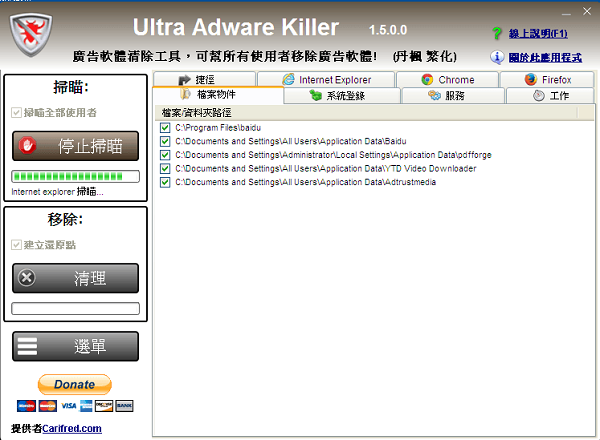Switch to the Internet Explorer tab
Viewport: 600px width, 440px height.
point(326,79)
